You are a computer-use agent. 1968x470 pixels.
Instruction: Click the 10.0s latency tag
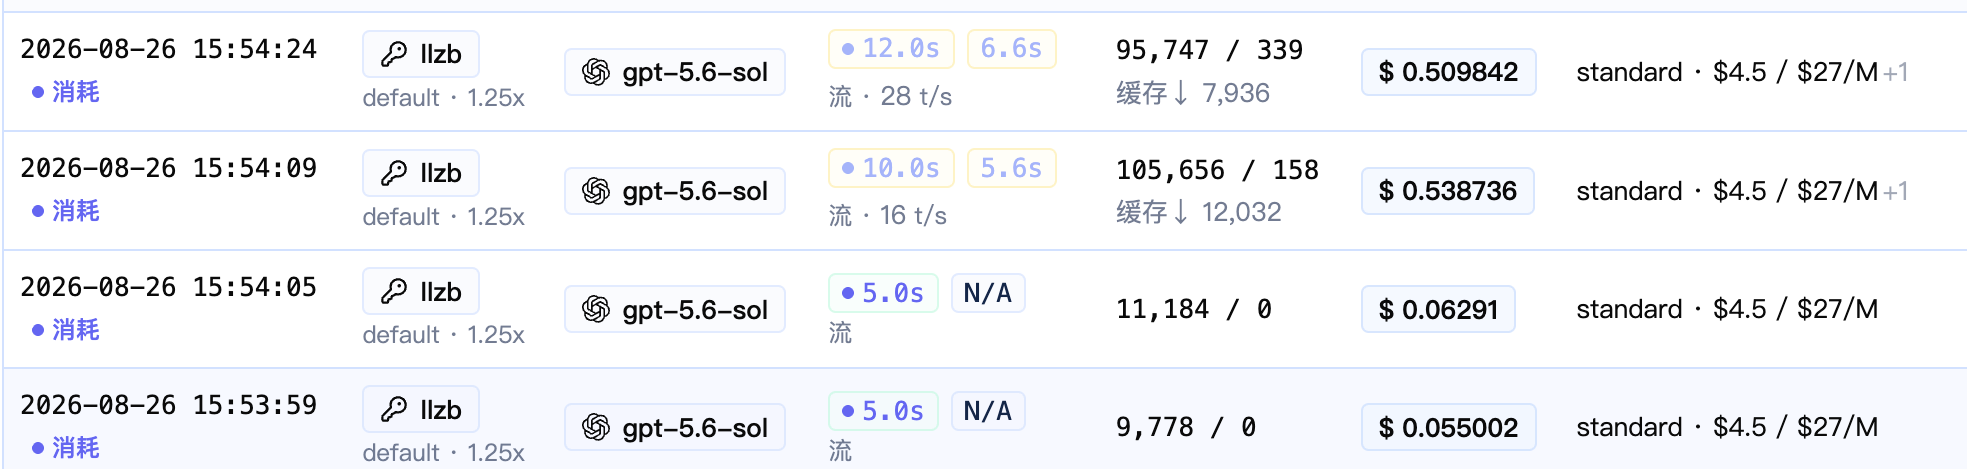click(891, 168)
